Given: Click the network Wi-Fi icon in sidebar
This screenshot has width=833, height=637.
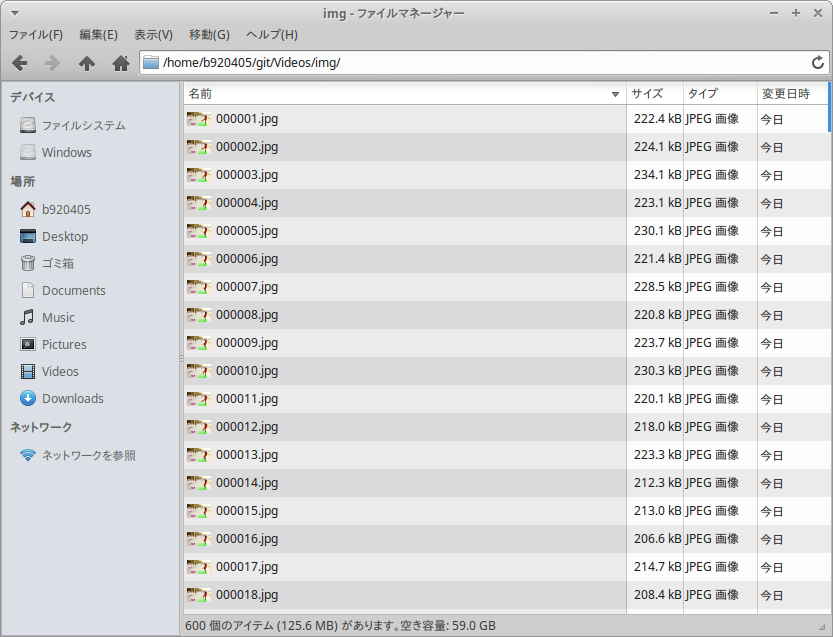Looking at the screenshot, I should (x=28, y=455).
